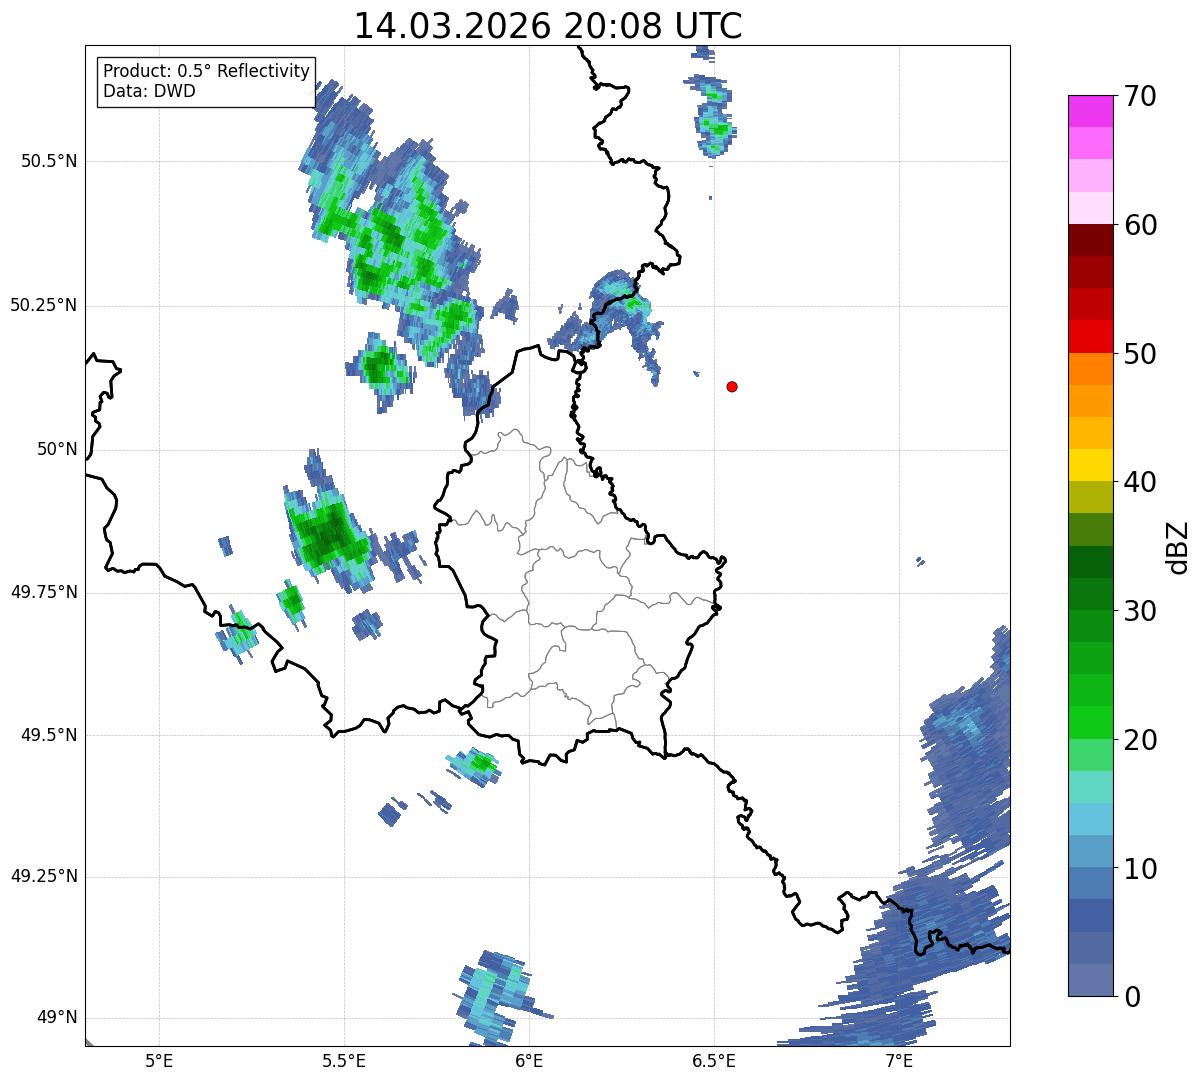Click the bright red colorbar segment near 50
Viewport: 1202px width, 1081px height.
pyautogui.click(x=1091, y=336)
